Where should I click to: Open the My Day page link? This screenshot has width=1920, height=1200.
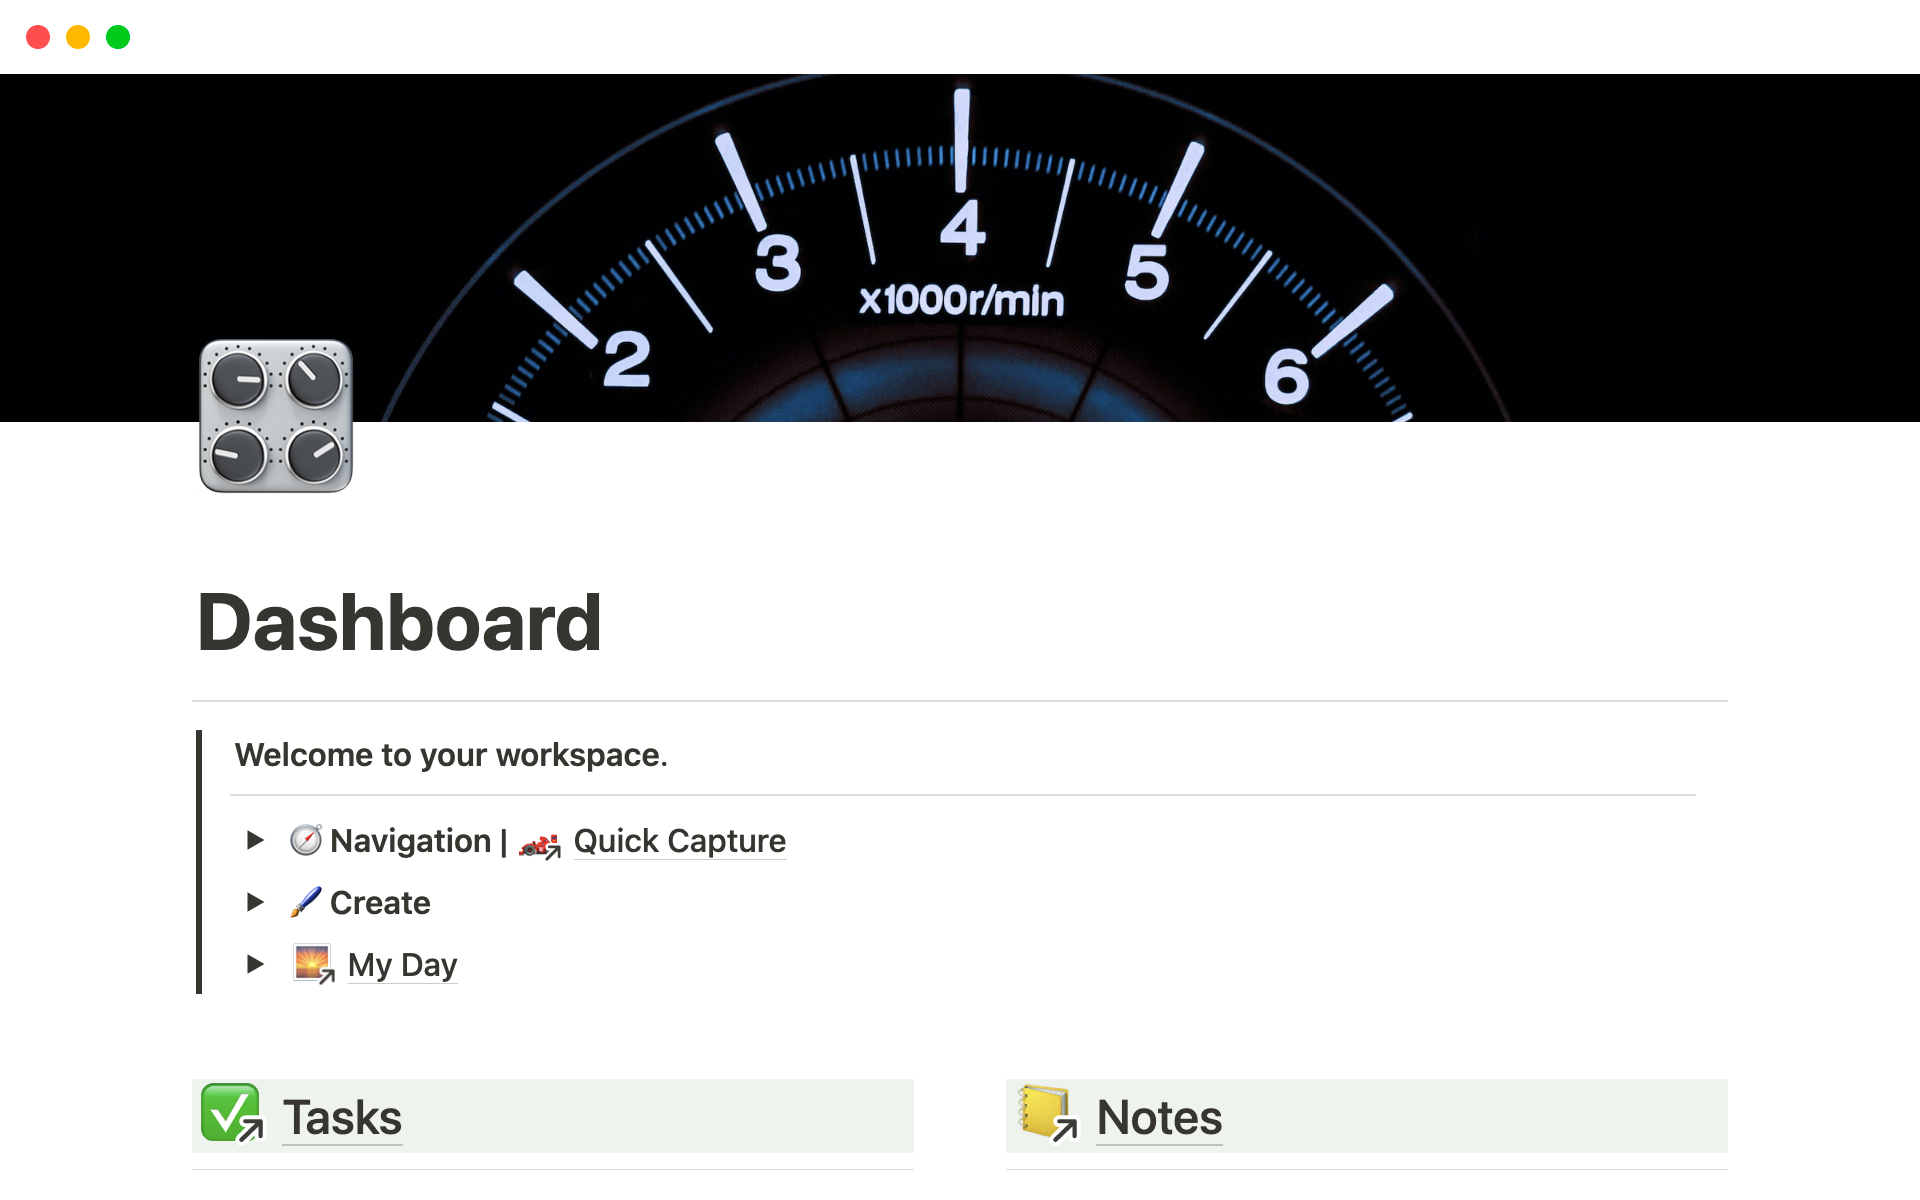point(402,965)
